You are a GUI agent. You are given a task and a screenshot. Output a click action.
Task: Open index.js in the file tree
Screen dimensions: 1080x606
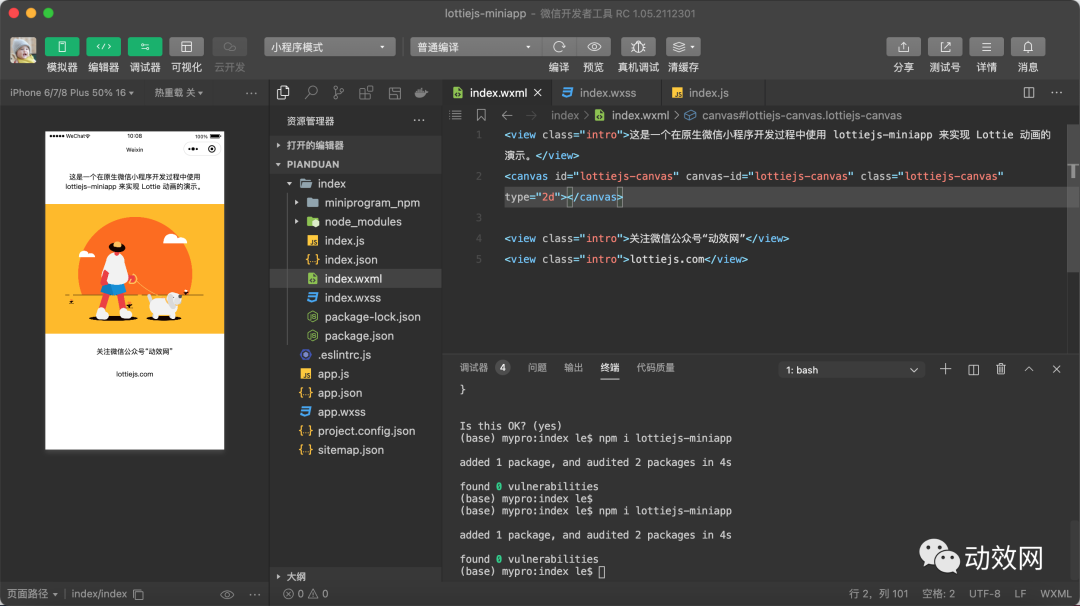[x=355, y=240]
